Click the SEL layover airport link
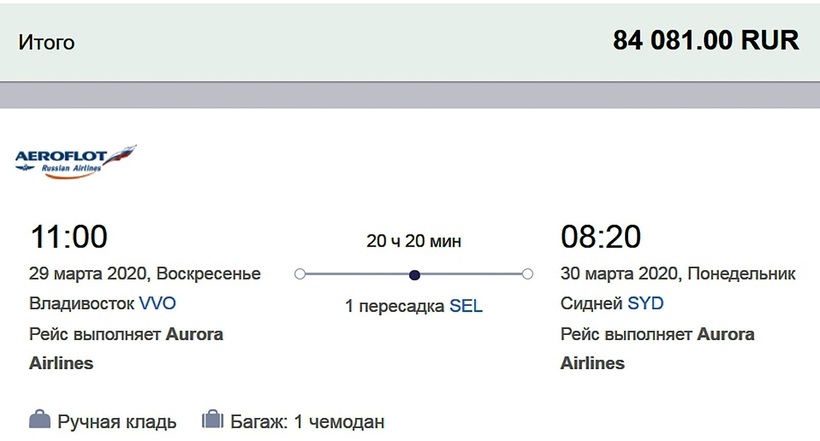 (x=465, y=306)
